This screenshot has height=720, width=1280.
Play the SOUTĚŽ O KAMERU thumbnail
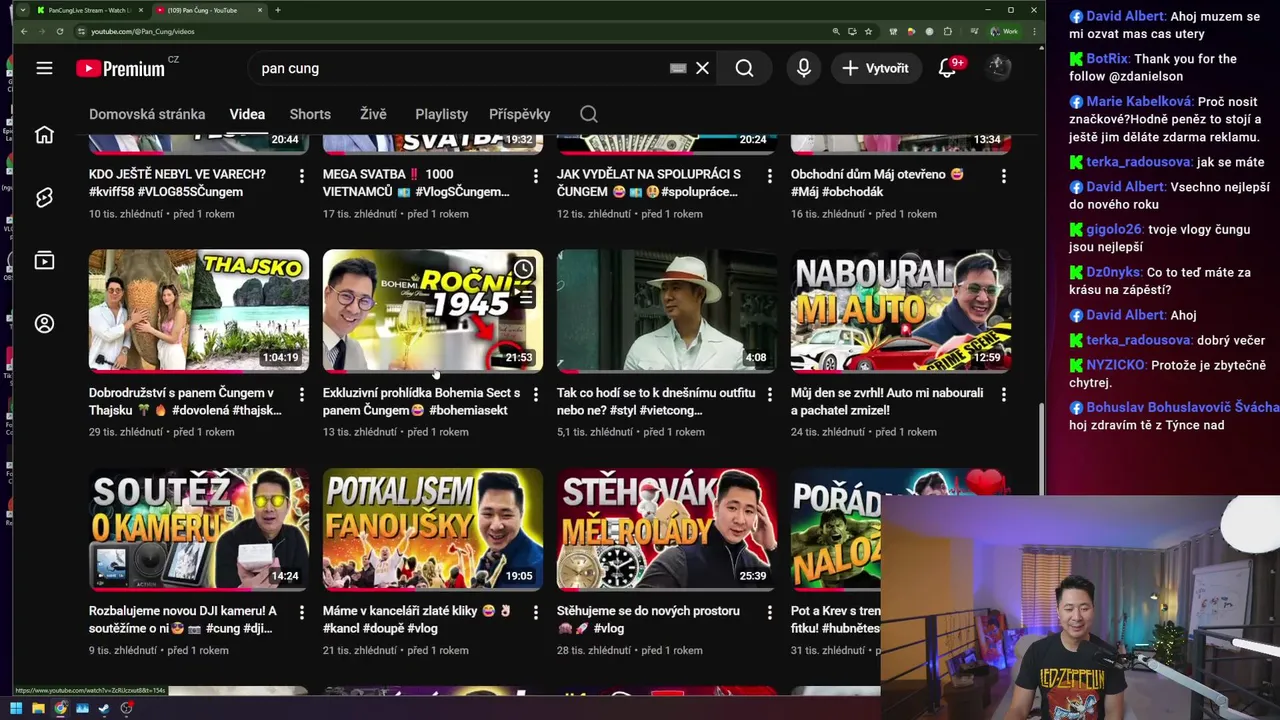199,529
